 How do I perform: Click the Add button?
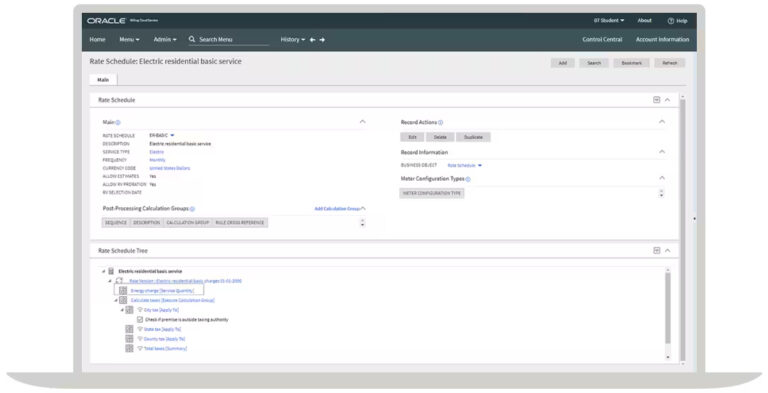(563, 63)
